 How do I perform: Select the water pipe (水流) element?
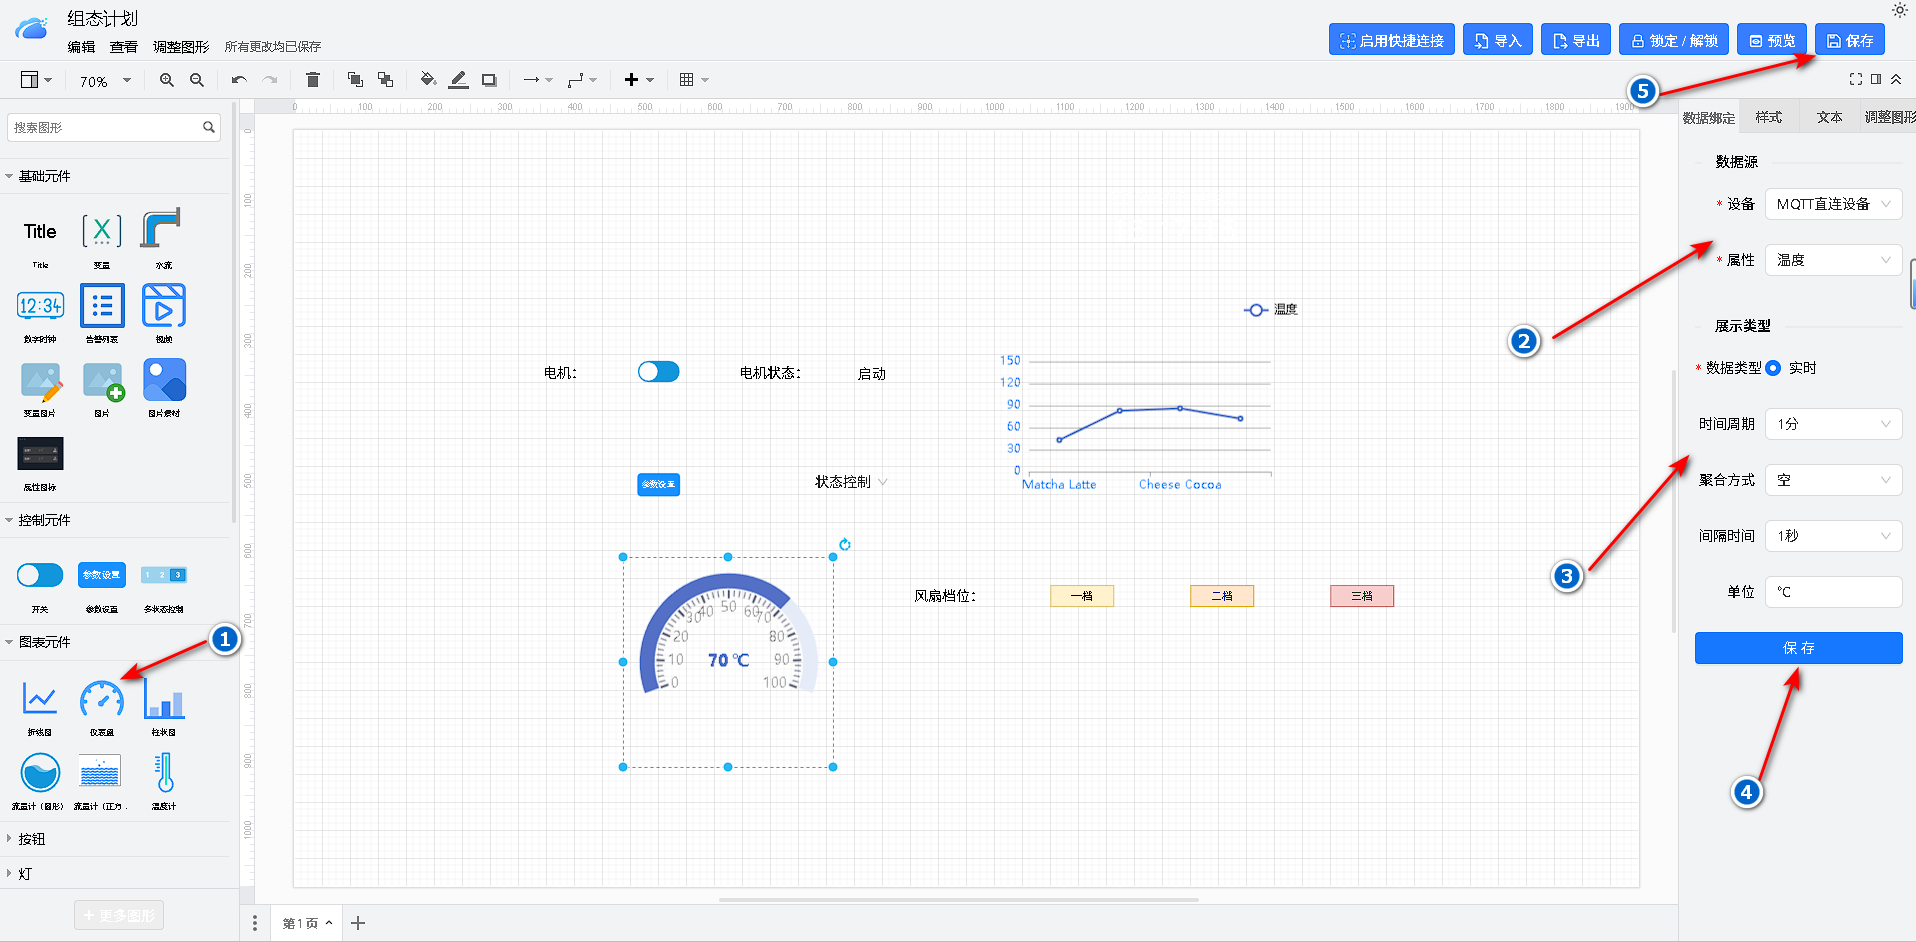tap(162, 231)
